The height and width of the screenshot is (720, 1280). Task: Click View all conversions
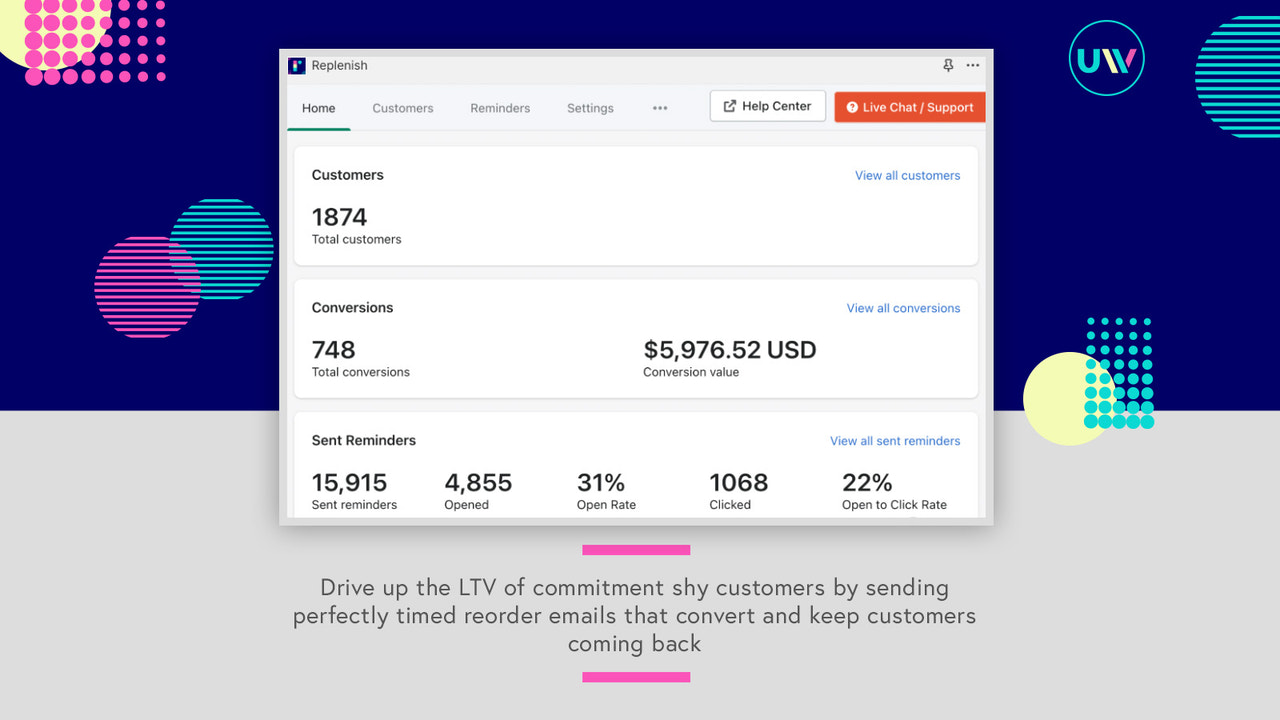point(903,308)
